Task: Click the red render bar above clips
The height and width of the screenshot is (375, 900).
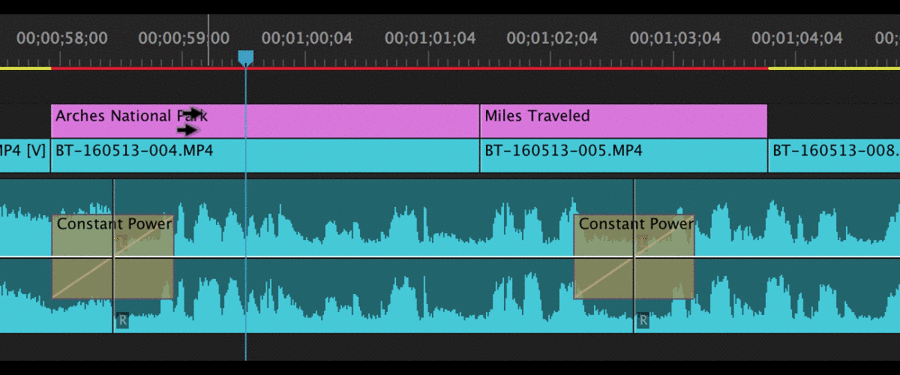Action: (x=410, y=68)
